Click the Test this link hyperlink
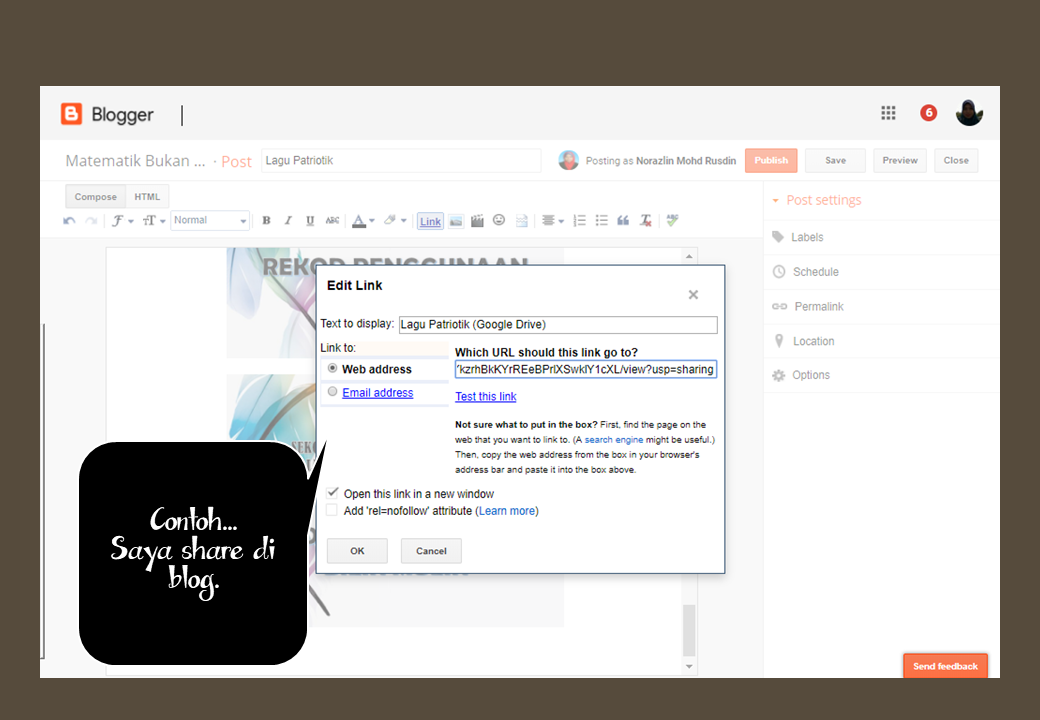This screenshot has width=1040, height=720. [486, 396]
